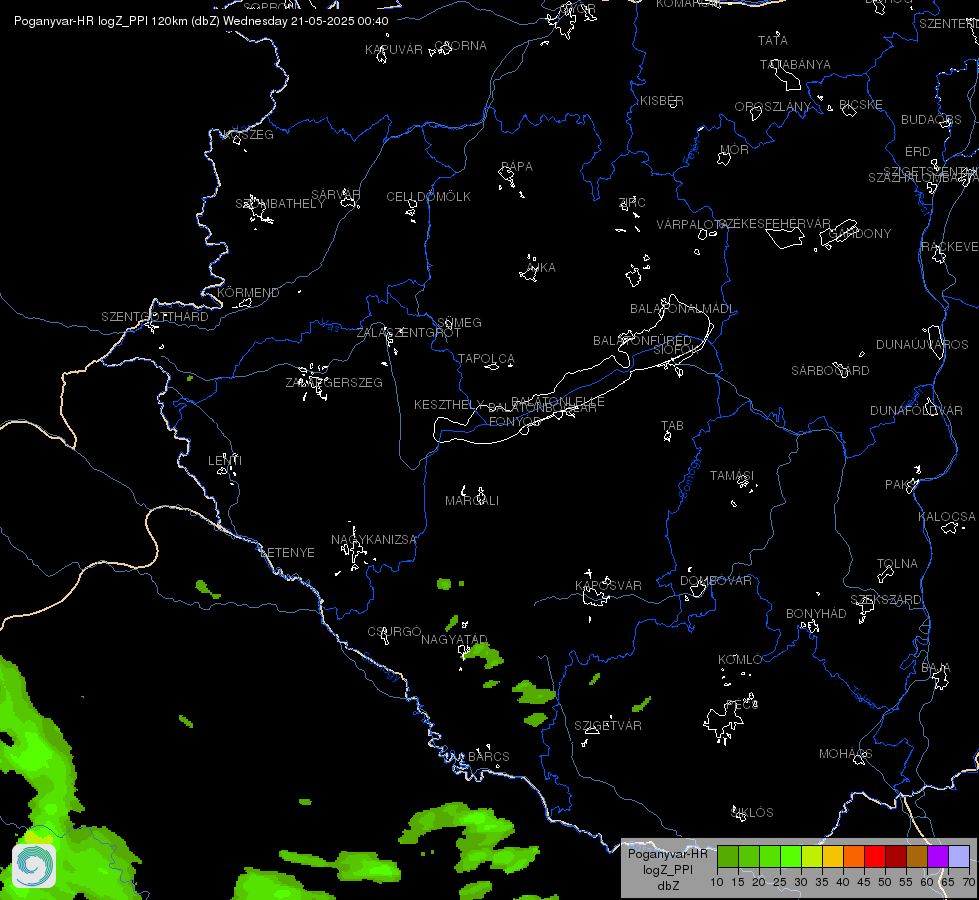The height and width of the screenshot is (900, 979).
Task: Click the BICSKE city label
Action: click(x=860, y=105)
